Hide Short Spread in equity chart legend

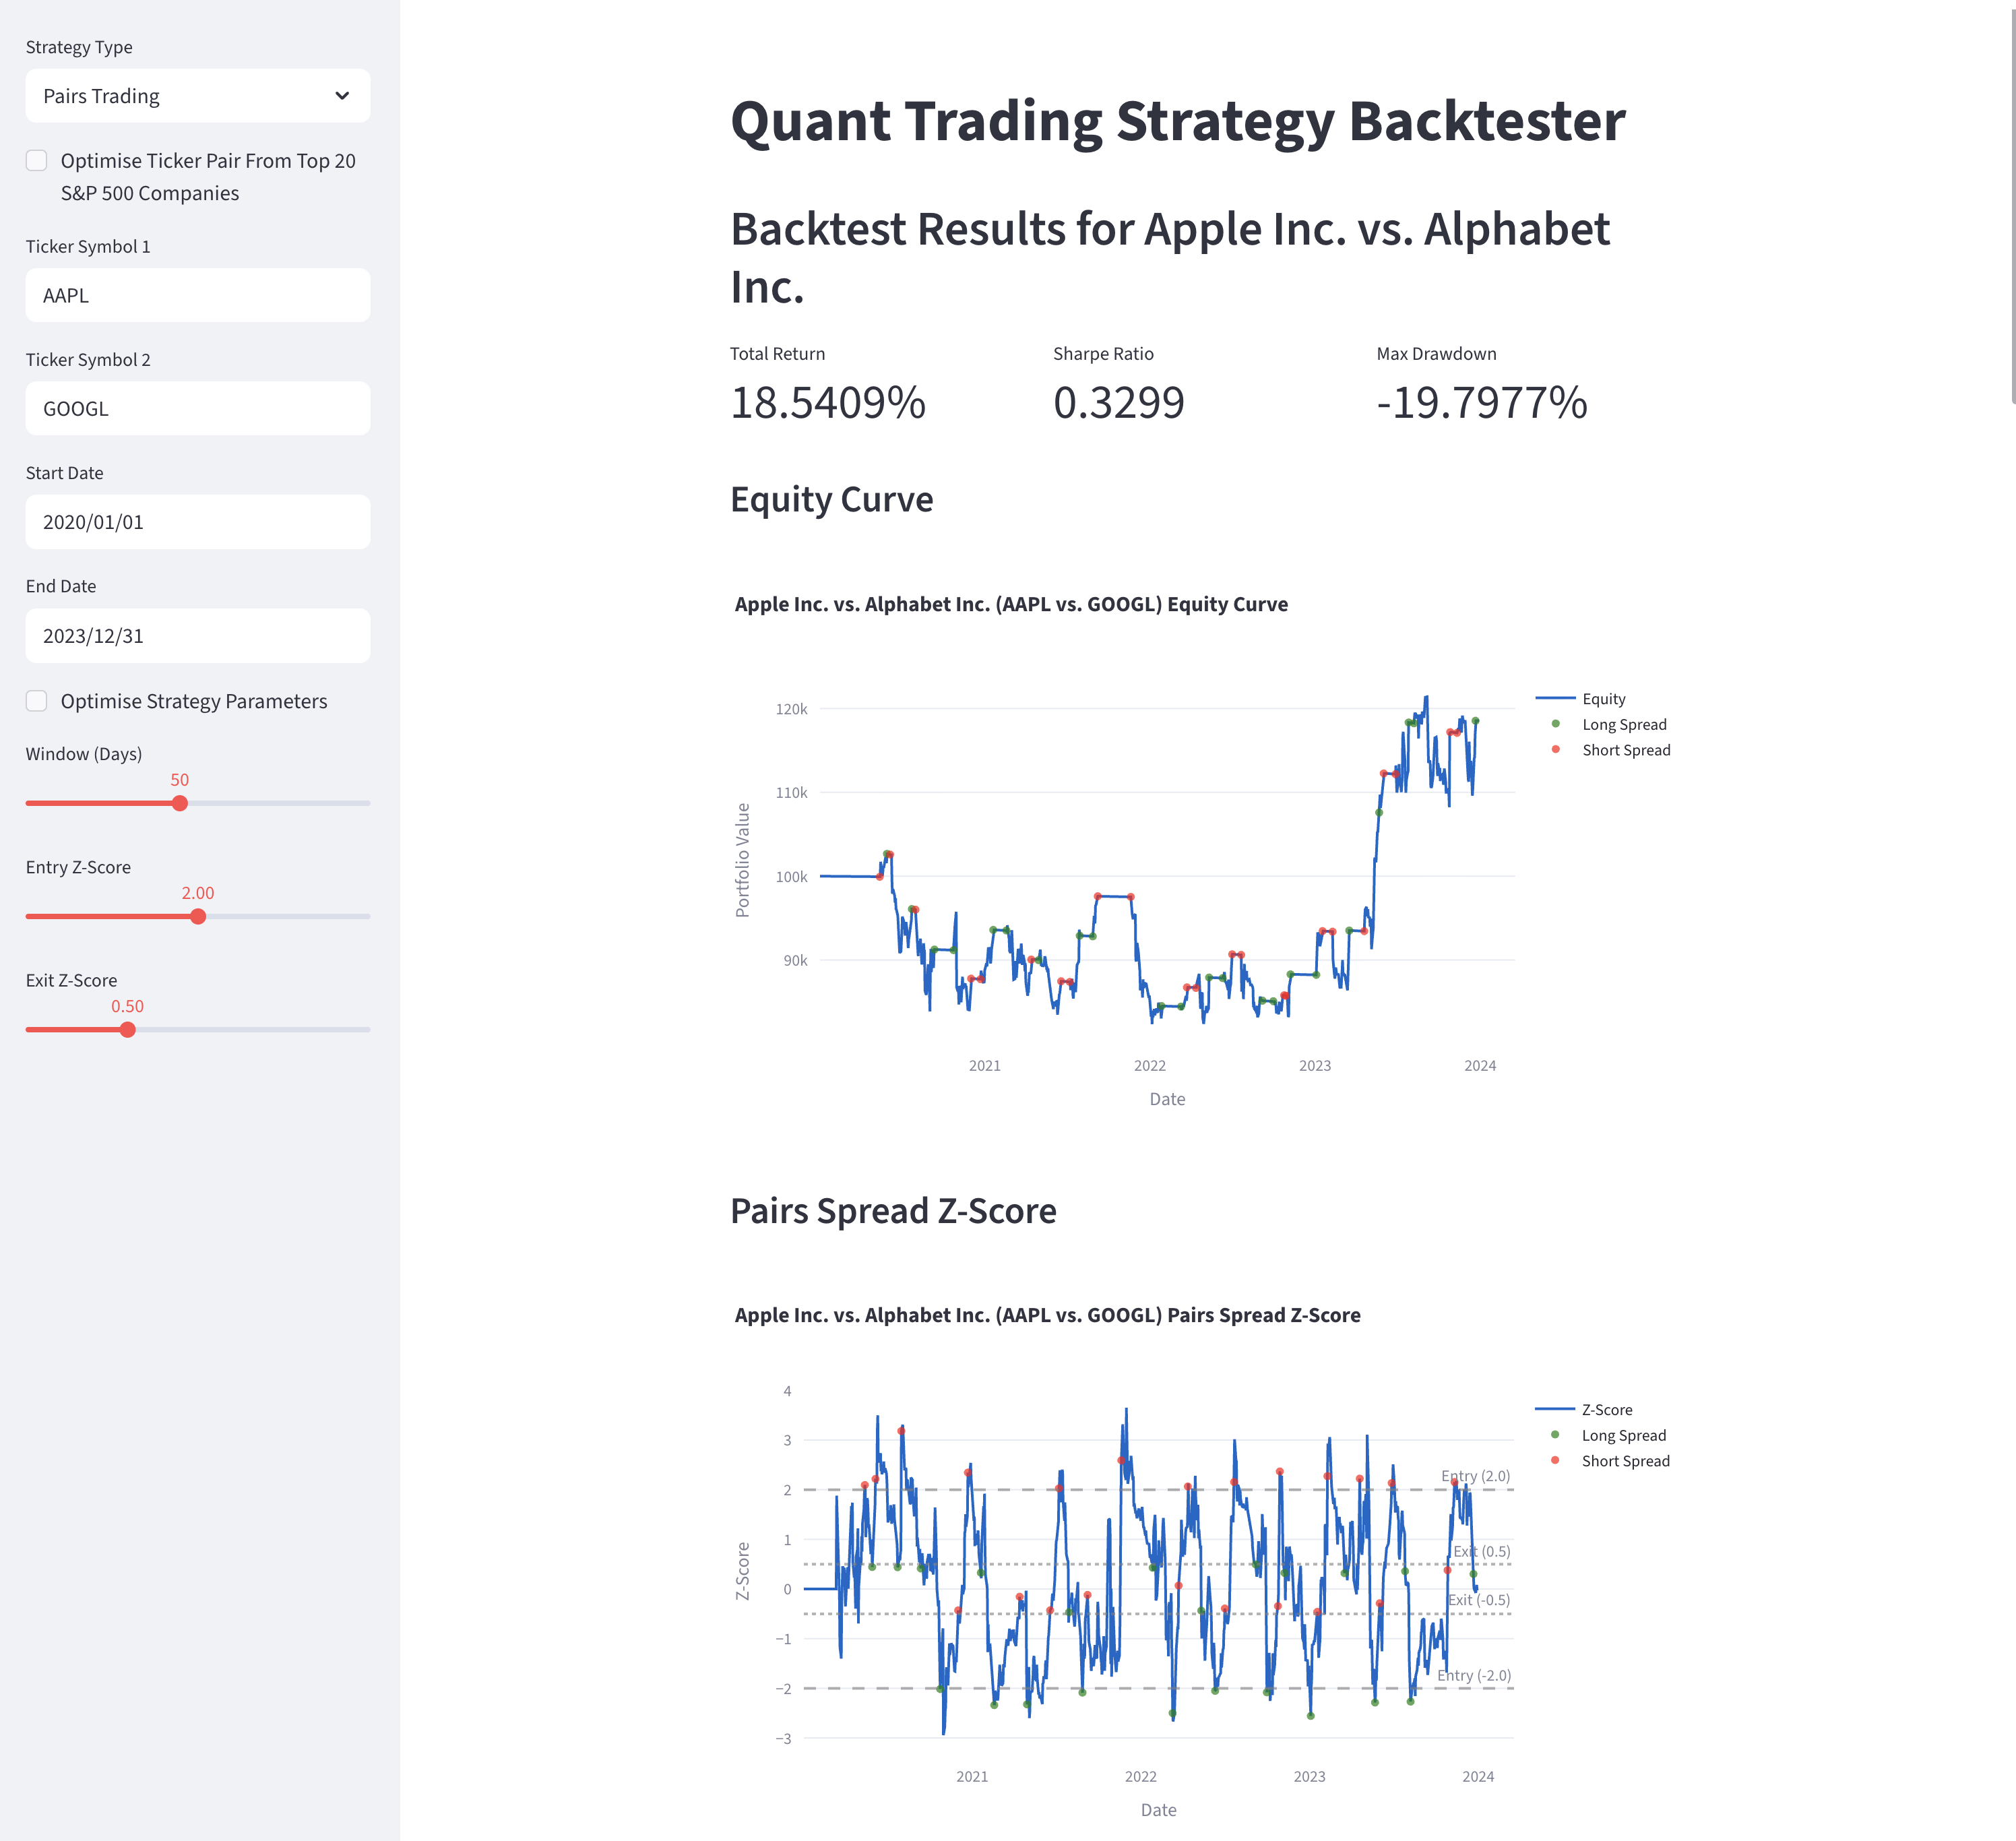pos(1625,750)
